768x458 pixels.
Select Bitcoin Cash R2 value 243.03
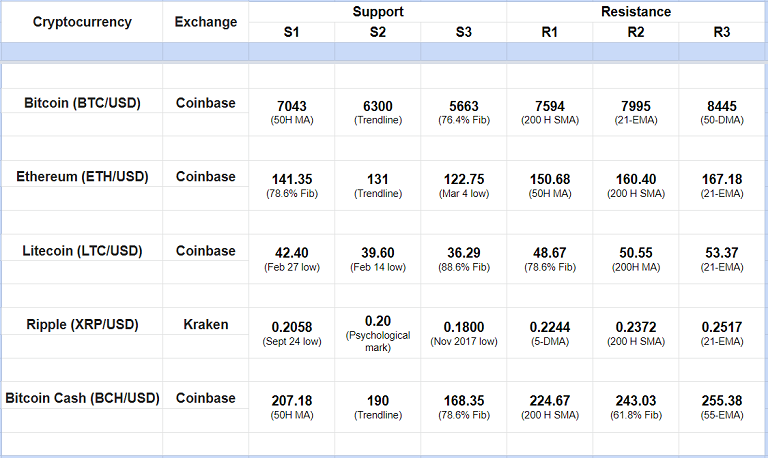click(x=636, y=401)
